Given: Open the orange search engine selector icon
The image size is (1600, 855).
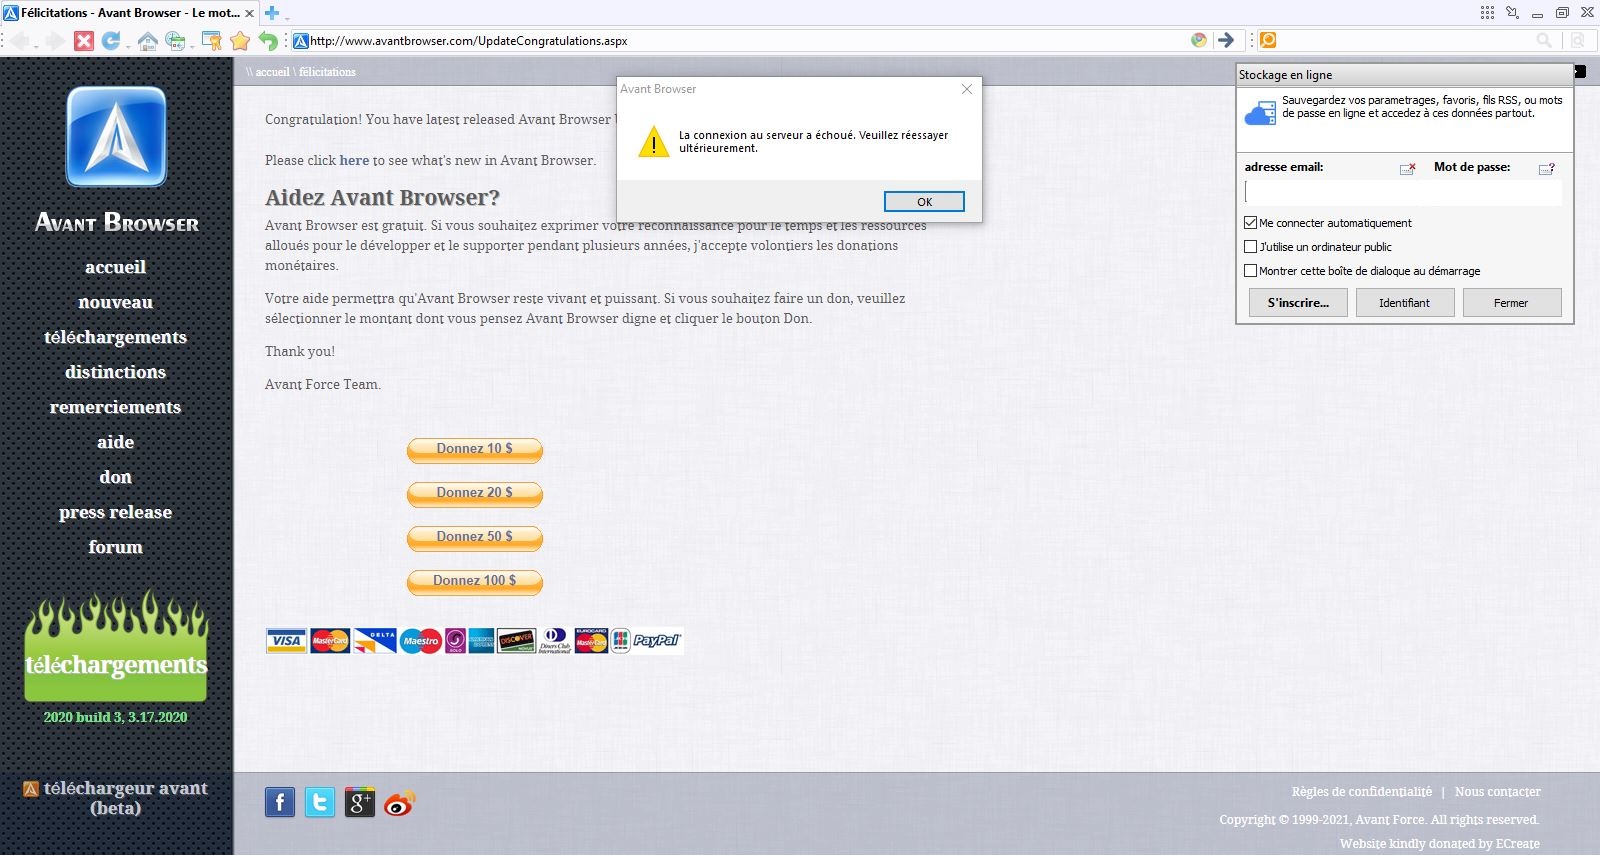Looking at the screenshot, I should [1268, 40].
